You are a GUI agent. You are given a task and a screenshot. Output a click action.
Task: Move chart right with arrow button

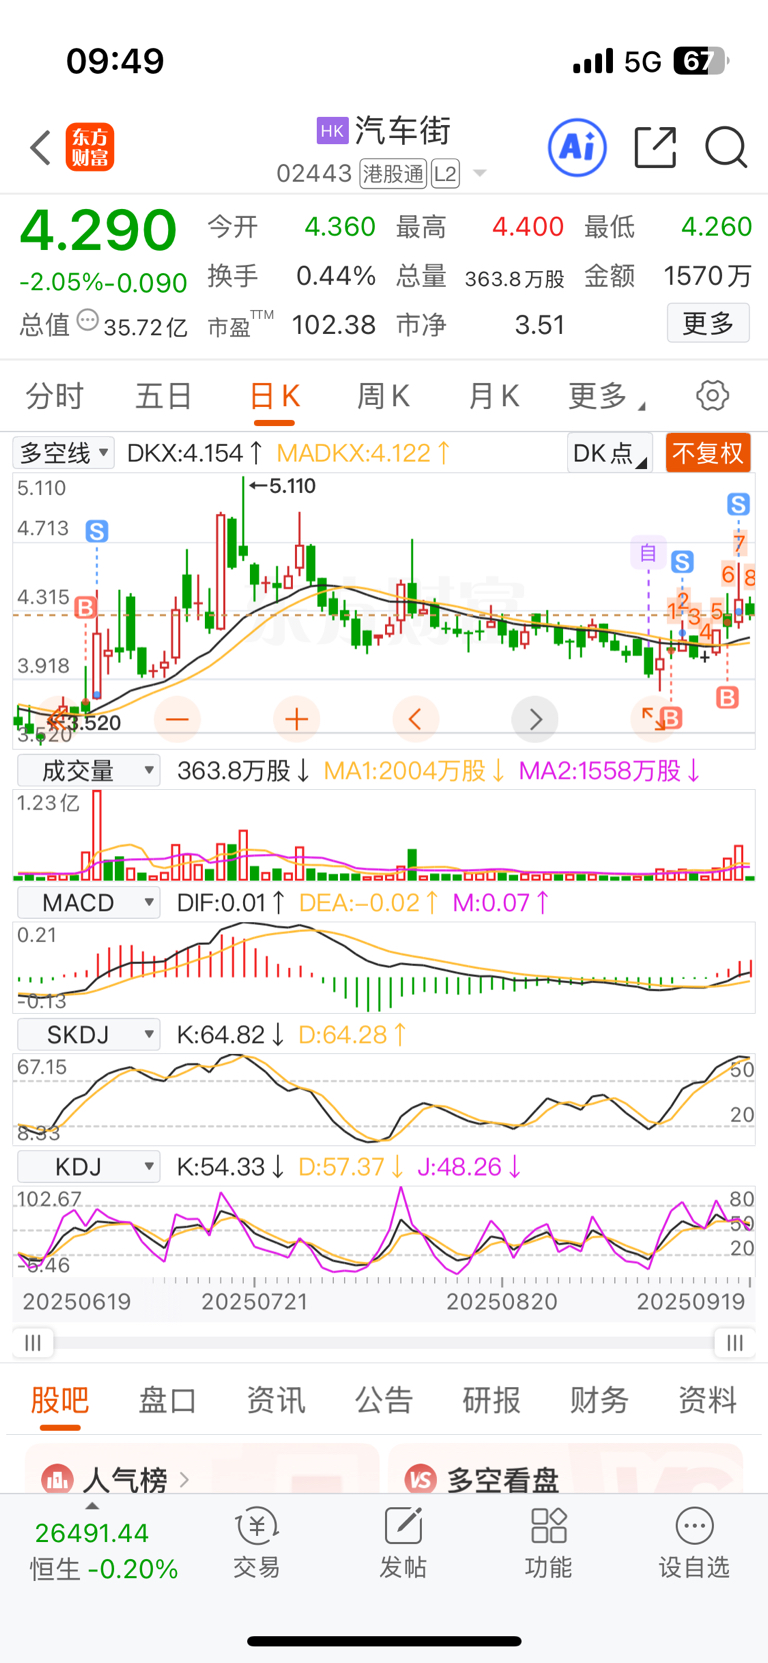[x=535, y=719]
